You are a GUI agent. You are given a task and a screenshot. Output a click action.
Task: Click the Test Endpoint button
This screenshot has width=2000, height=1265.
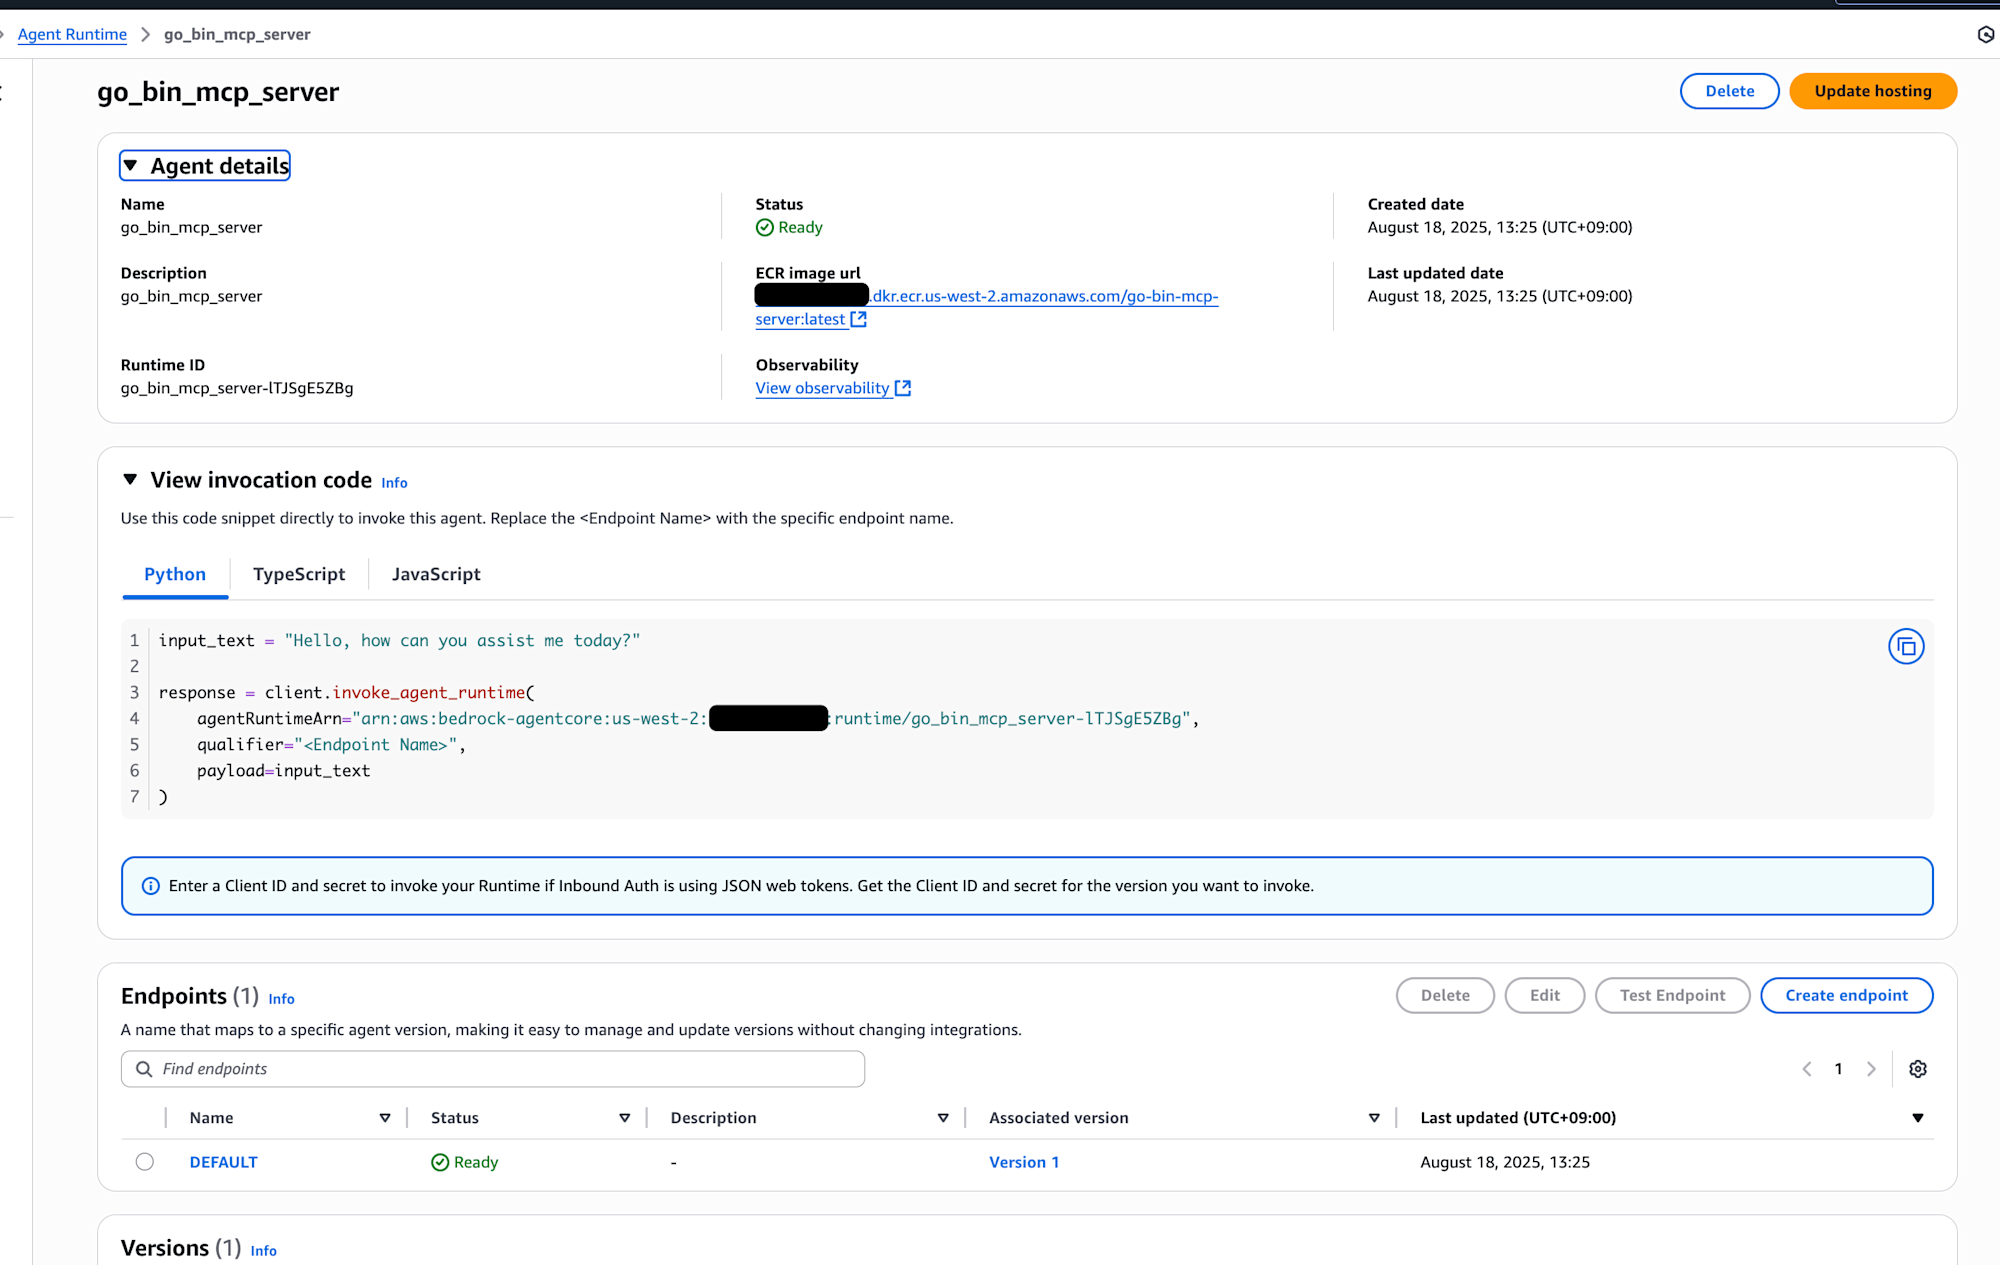pos(1673,995)
